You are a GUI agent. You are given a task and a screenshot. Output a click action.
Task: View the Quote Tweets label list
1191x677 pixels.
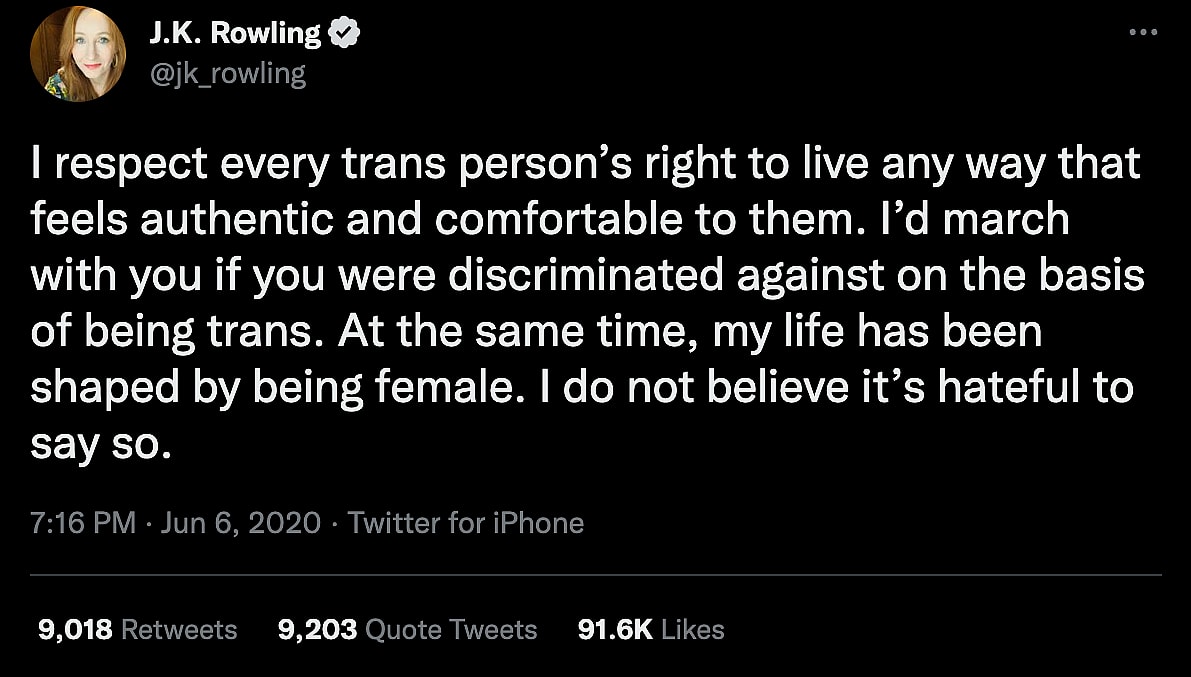(x=451, y=629)
